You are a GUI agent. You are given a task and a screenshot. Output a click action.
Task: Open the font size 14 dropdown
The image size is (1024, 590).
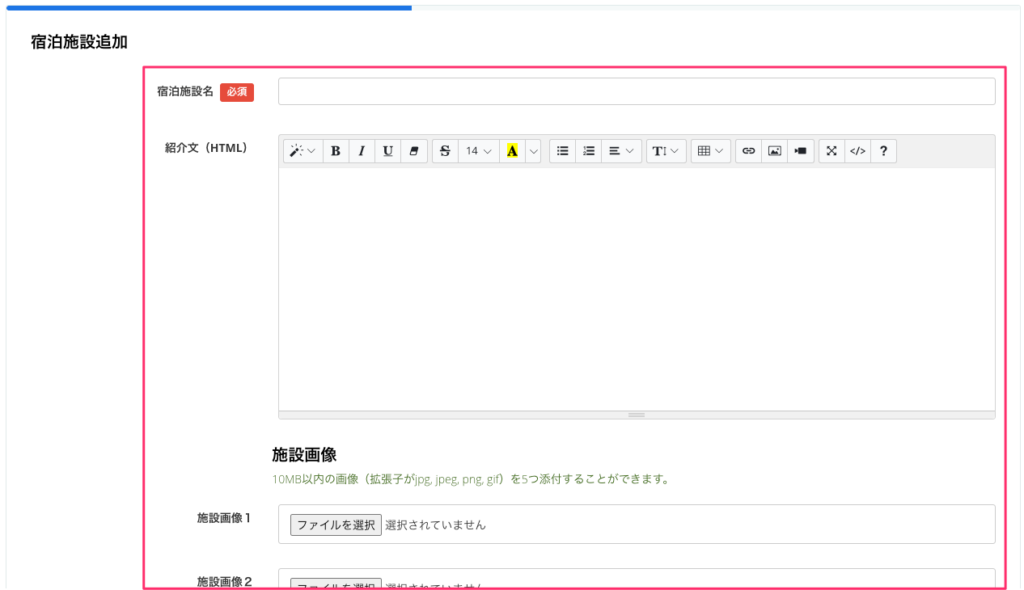(478, 151)
